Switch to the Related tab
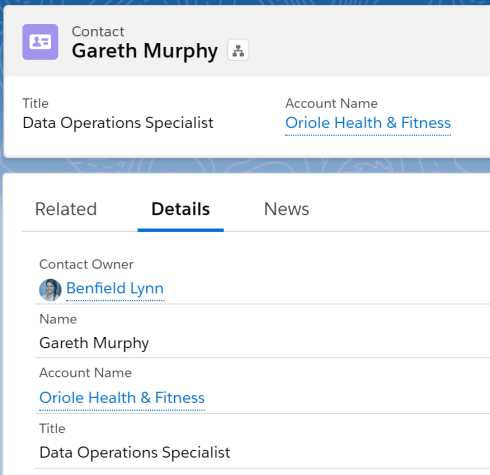 coord(66,209)
